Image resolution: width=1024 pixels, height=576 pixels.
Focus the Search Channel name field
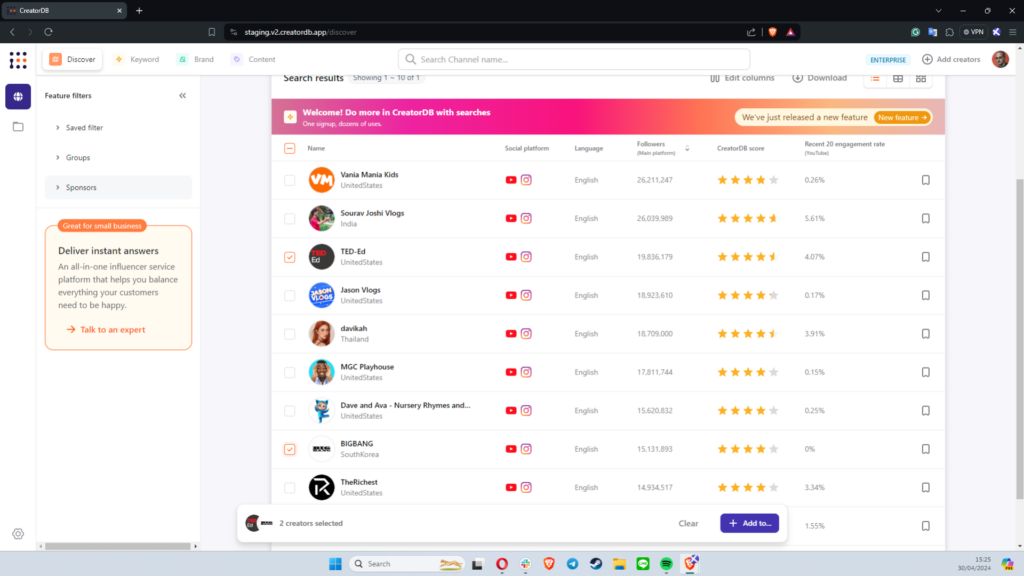click(573, 59)
